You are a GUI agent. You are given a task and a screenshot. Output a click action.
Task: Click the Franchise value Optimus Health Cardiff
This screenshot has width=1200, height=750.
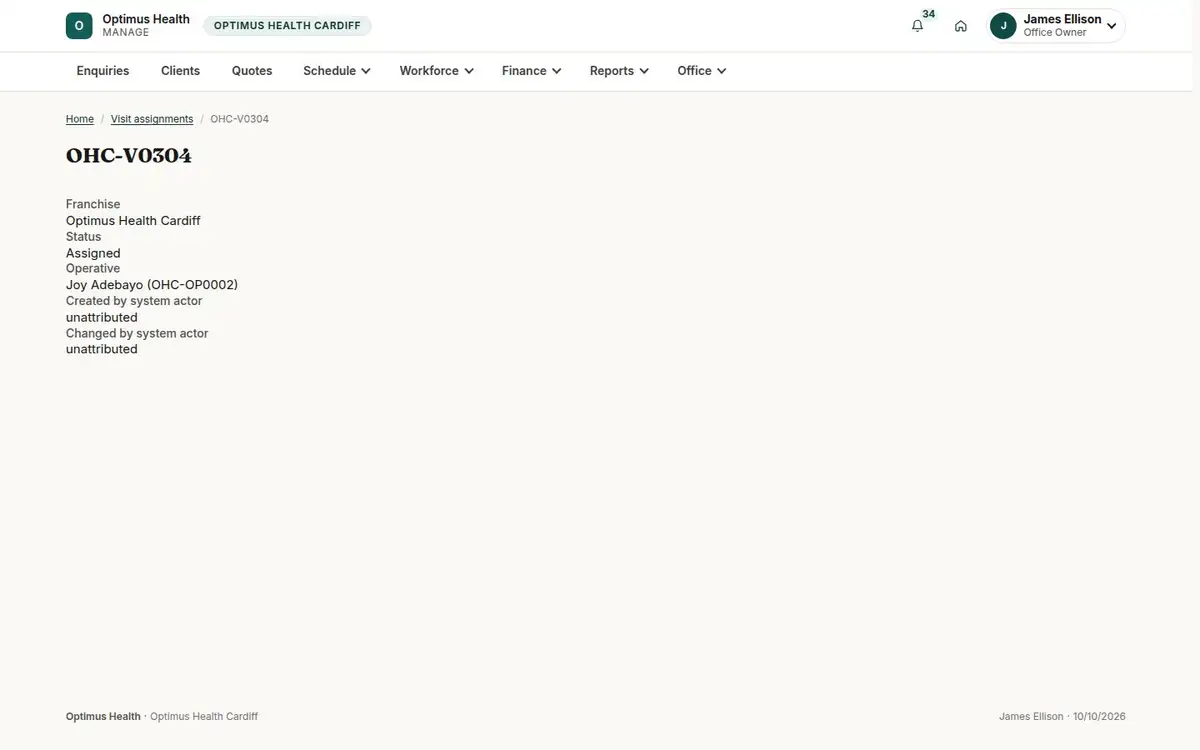(x=133, y=221)
